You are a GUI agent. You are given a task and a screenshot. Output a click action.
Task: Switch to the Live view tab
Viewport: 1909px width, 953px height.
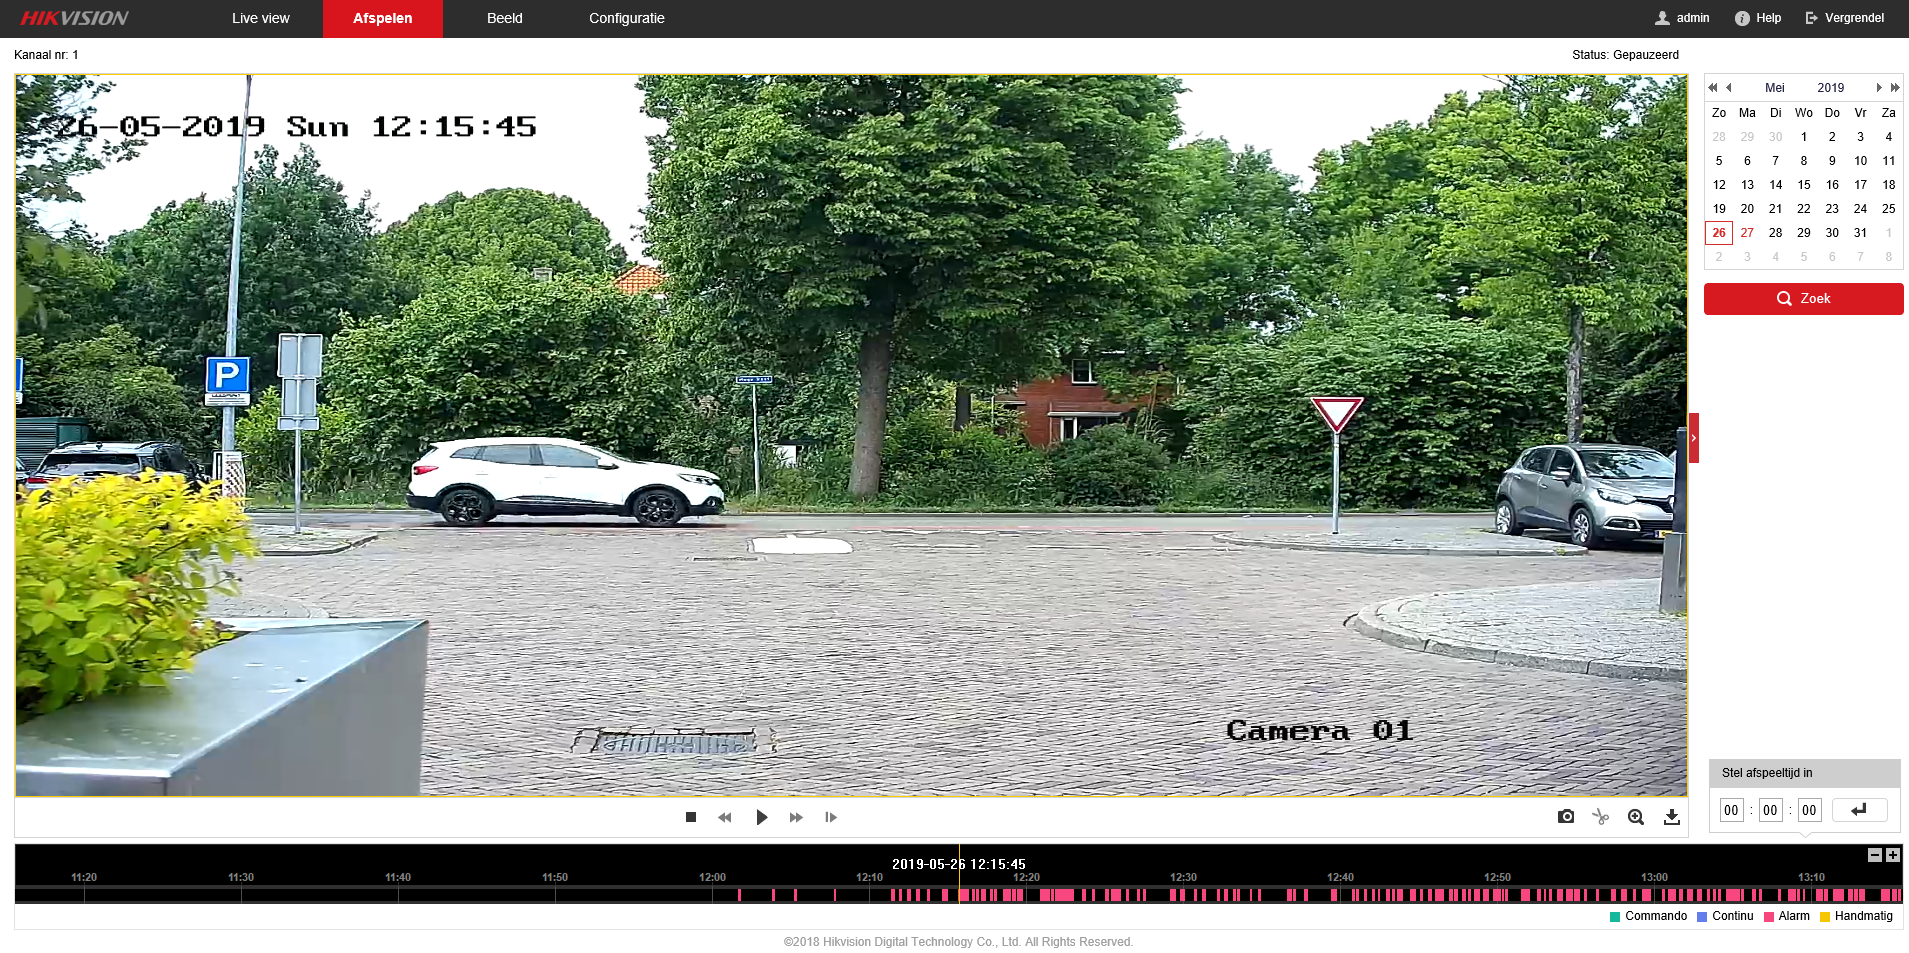260,18
